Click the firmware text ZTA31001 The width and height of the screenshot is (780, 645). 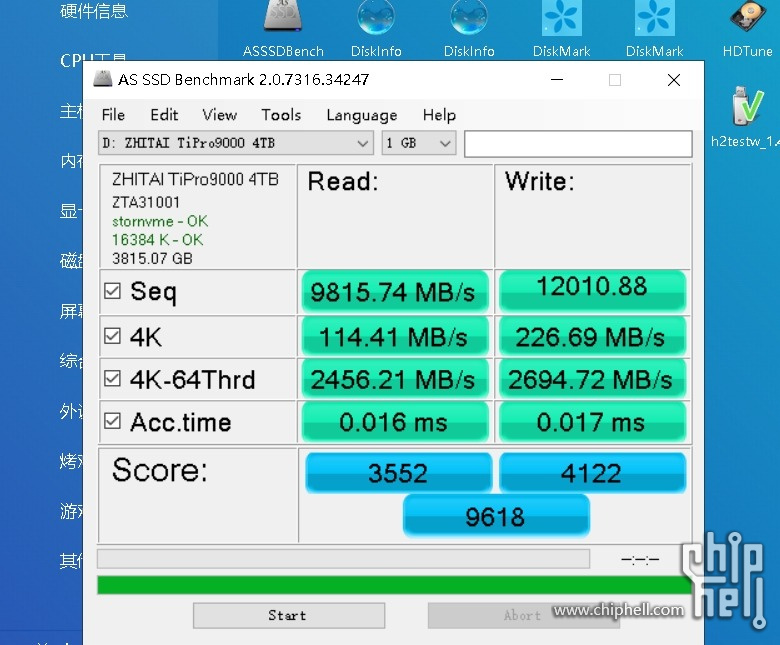pyautogui.click(x=146, y=202)
